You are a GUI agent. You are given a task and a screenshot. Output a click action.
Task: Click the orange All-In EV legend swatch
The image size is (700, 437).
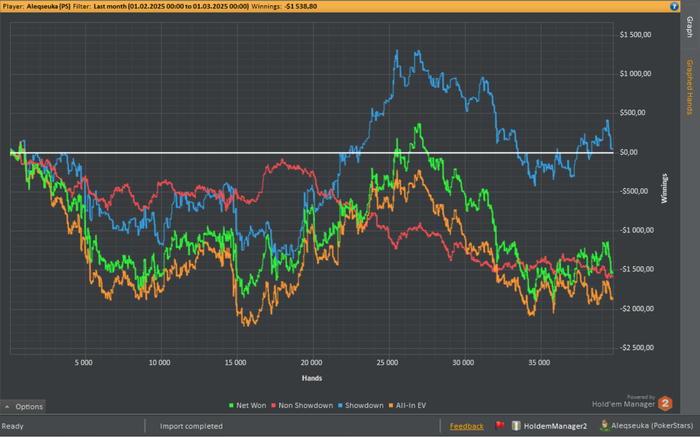(x=391, y=406)
